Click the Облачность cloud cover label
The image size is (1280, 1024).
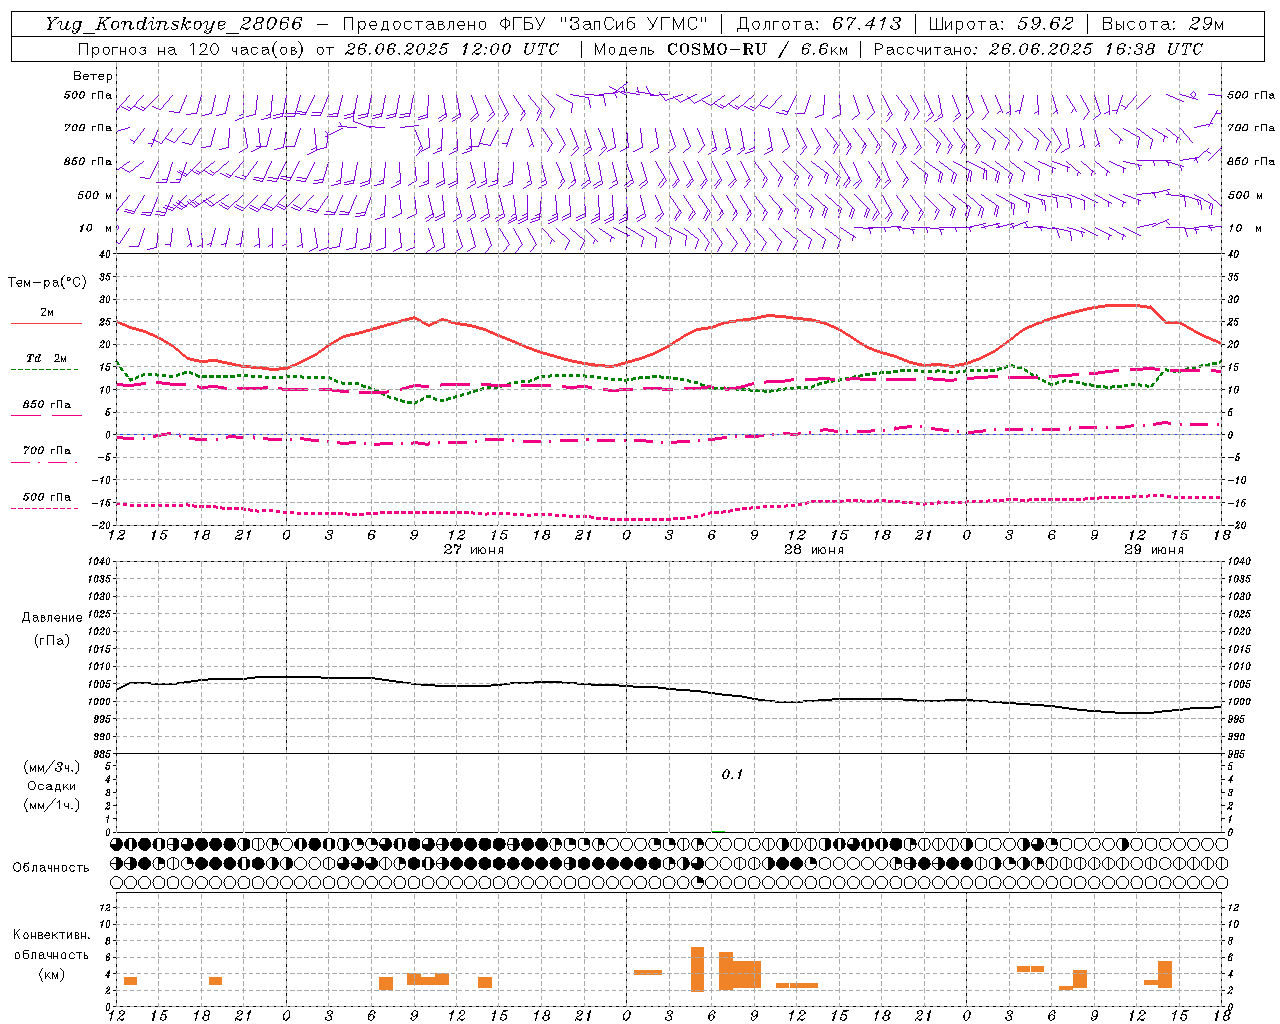[x=51, y=867]
